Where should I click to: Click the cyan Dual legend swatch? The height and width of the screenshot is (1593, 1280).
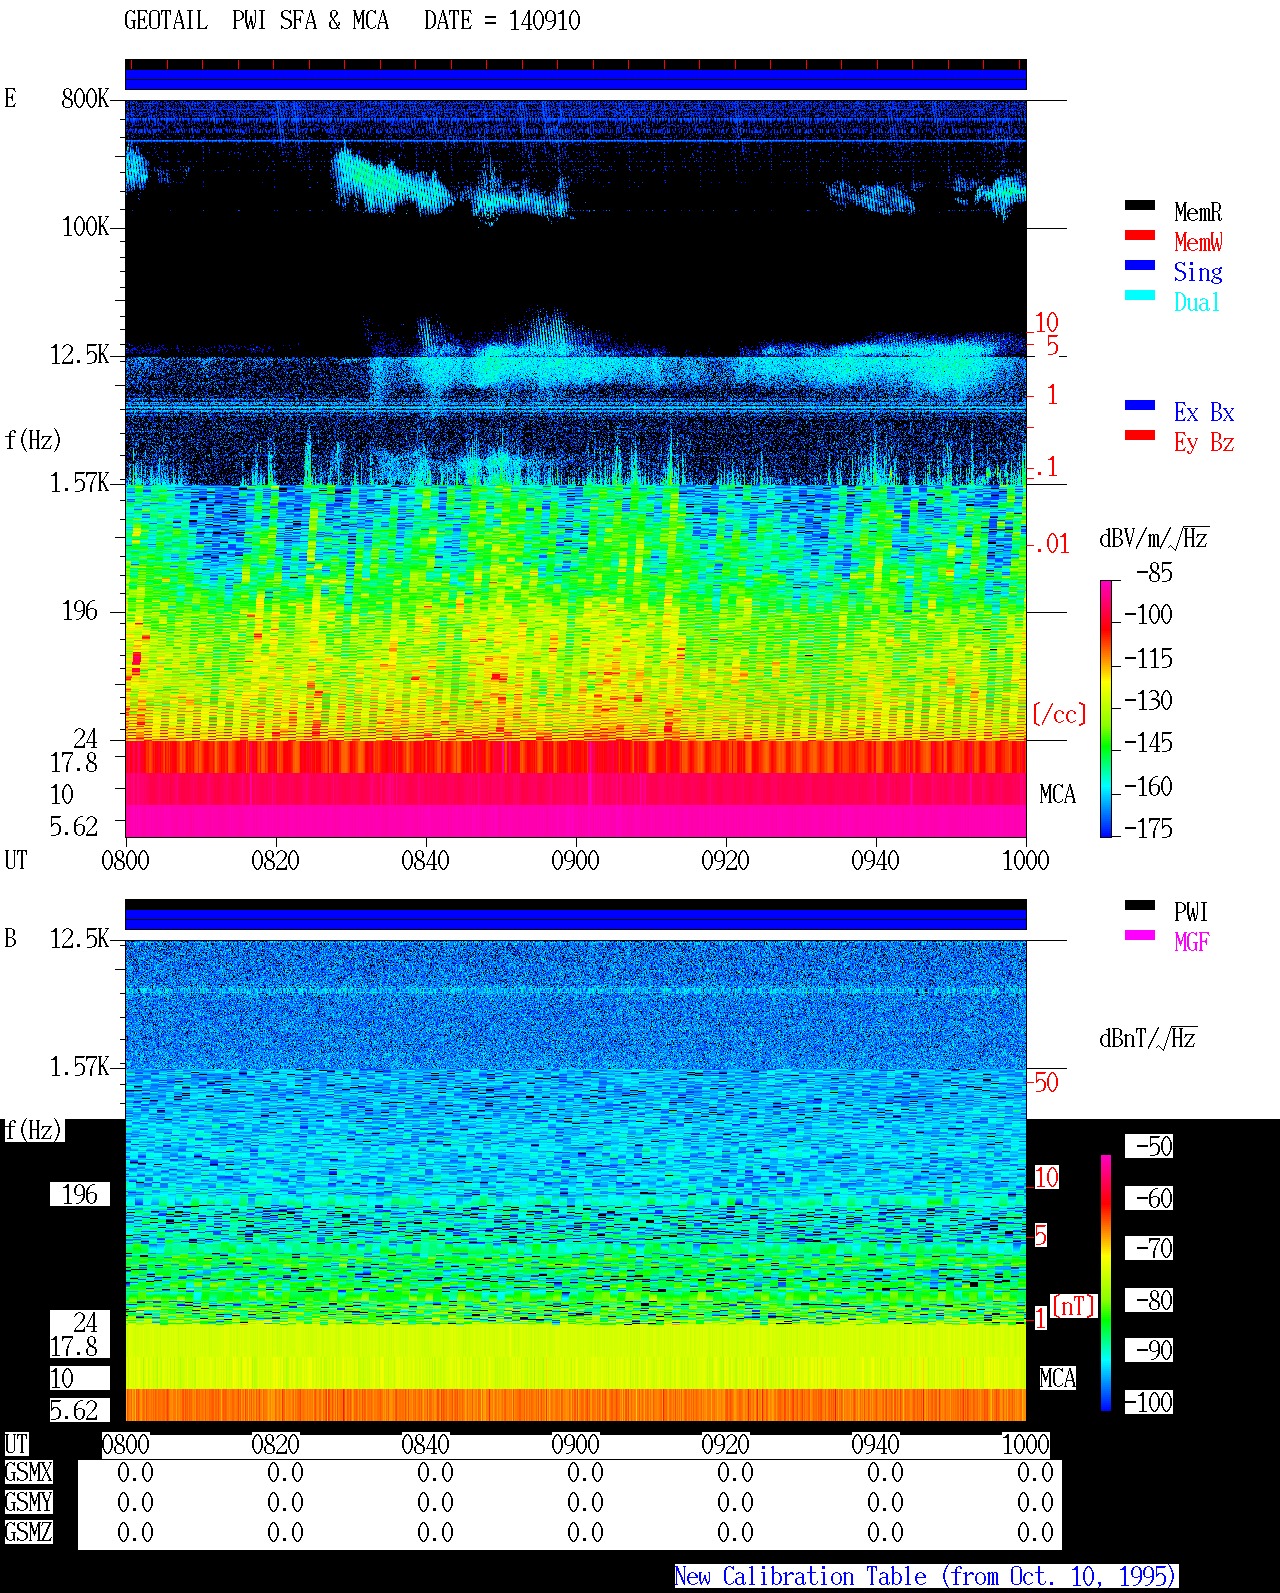1140,295
